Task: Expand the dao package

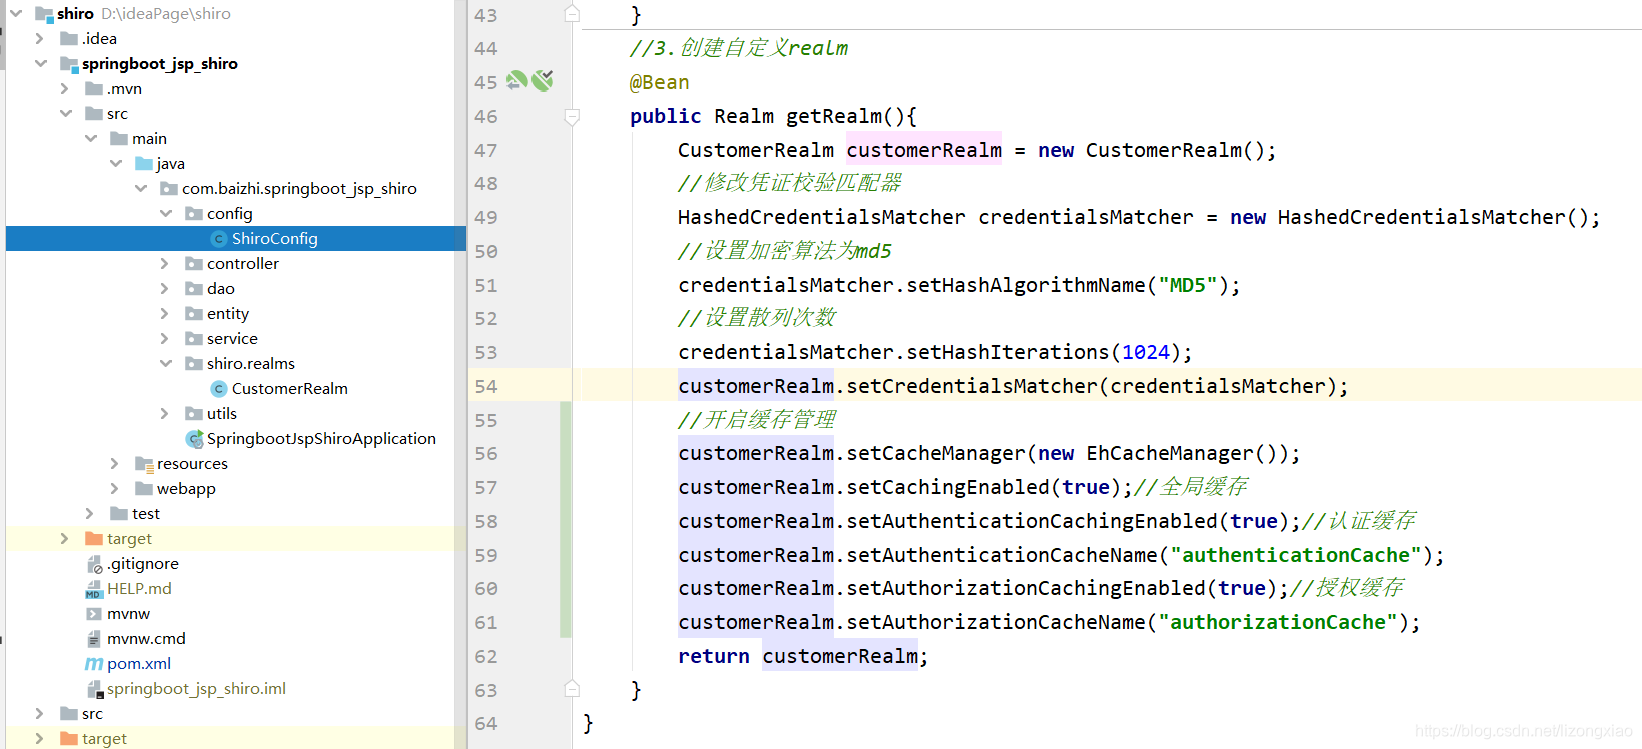Action: [x=165, y=289]
